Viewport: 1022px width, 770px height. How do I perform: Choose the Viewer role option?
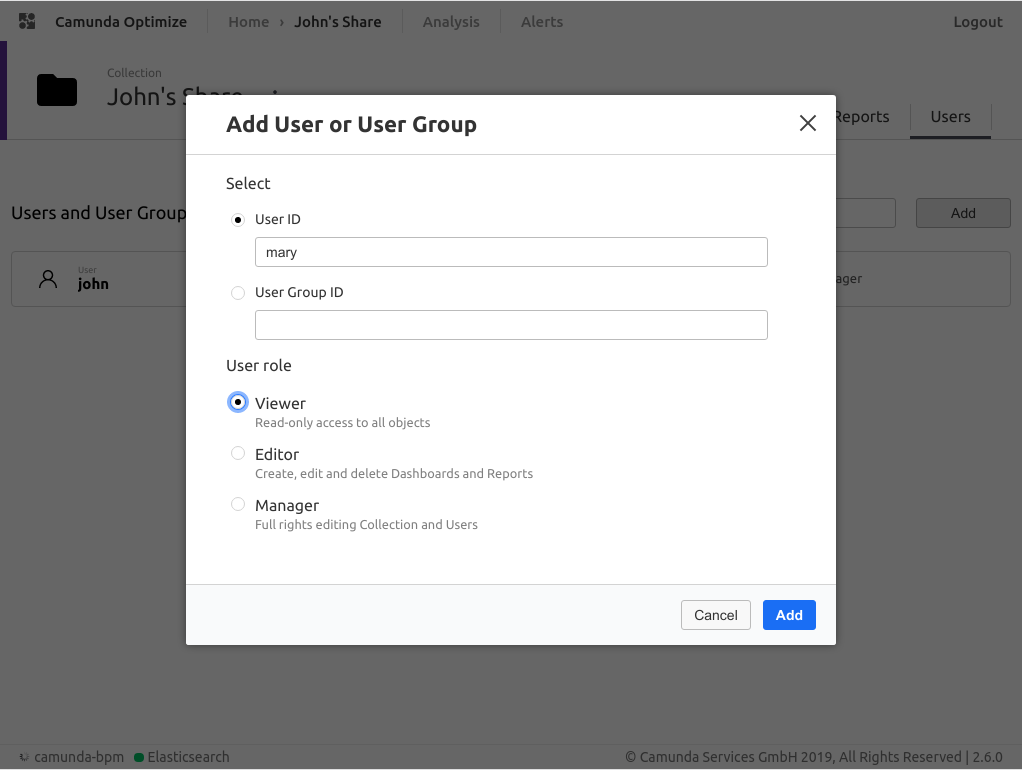[238, 402]
